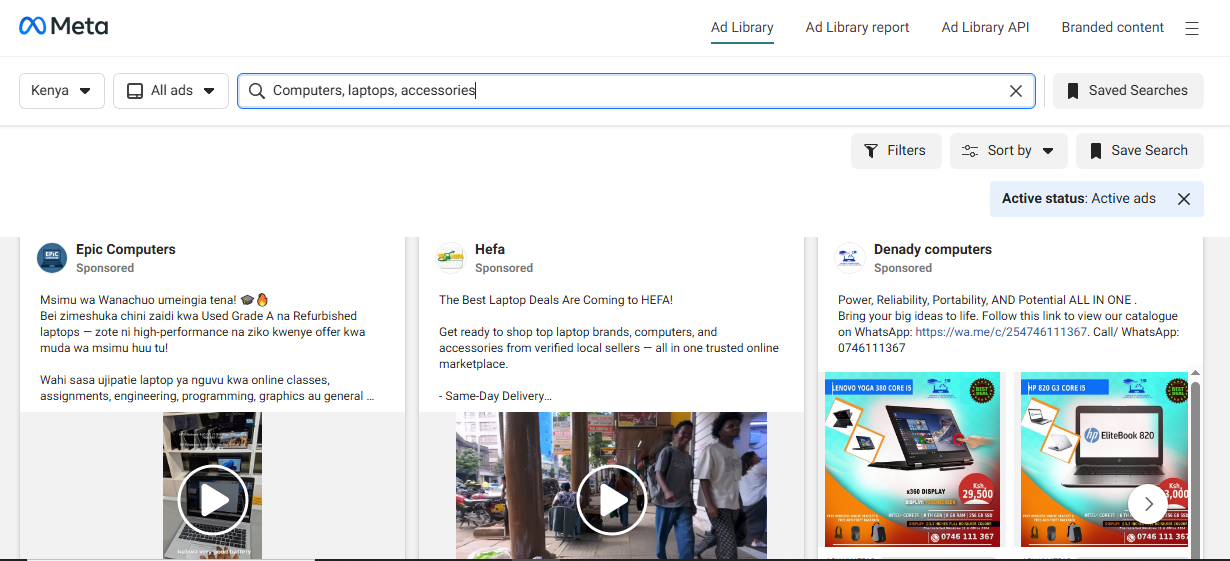The image size is (1230, 561).
Task: Click Save Search button
Action: pyautogui.click(x=1140, y=151)
